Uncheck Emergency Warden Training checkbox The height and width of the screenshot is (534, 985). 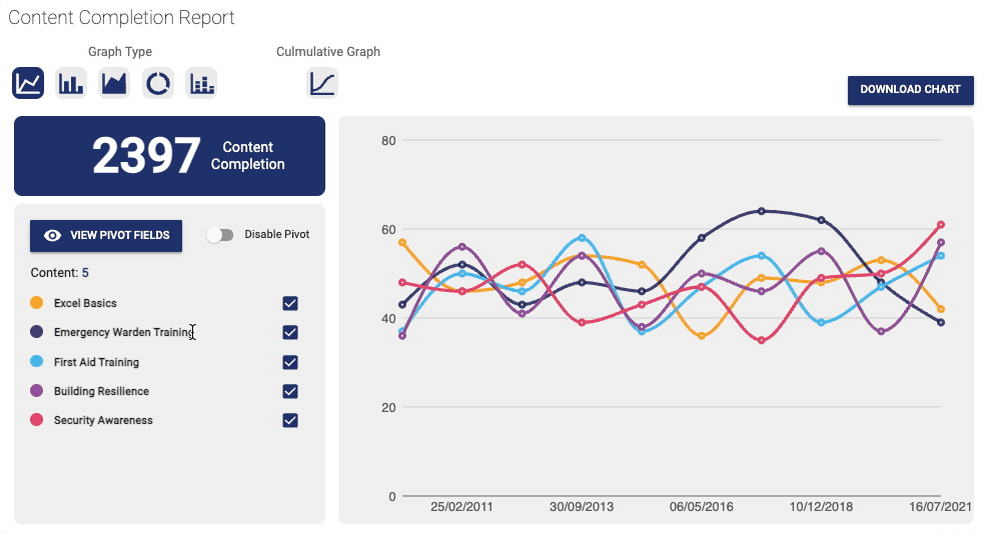click(290, 332)
